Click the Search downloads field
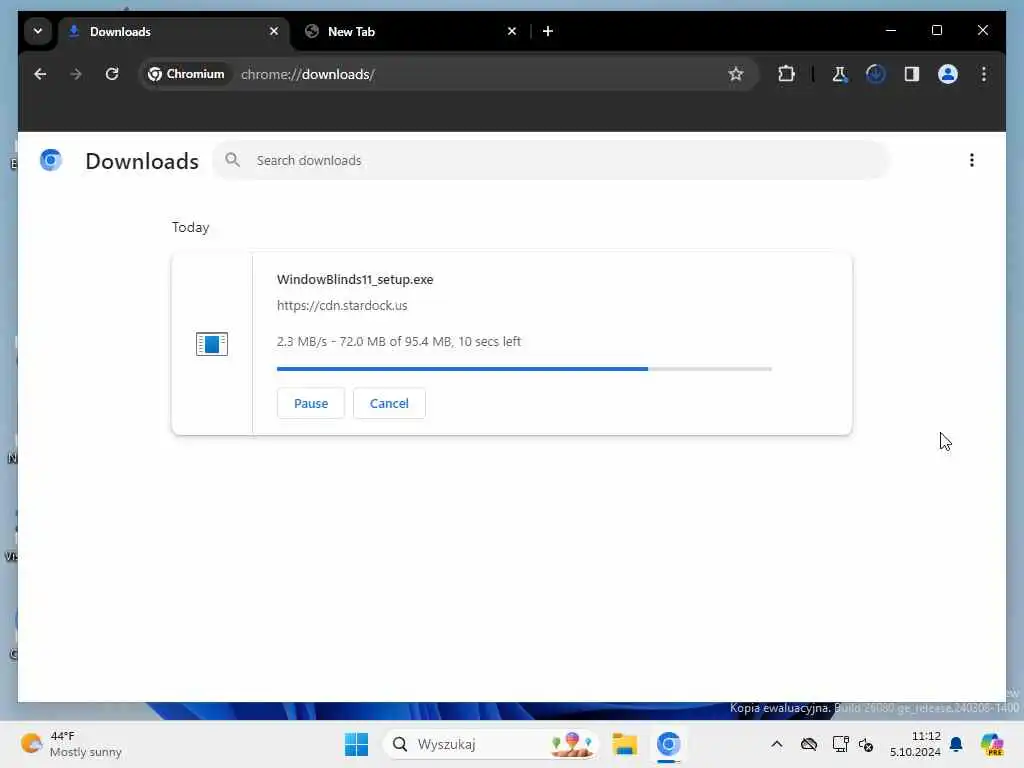The width and height of the screenshot is (1024, 768). point(552,161)
